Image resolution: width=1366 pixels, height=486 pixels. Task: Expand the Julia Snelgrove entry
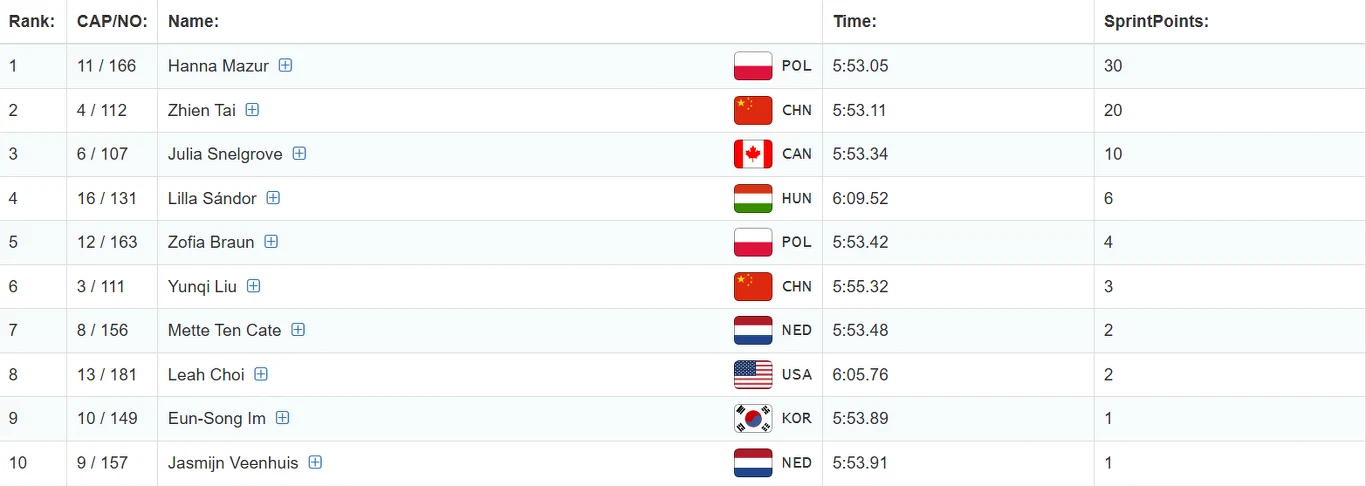299,153
